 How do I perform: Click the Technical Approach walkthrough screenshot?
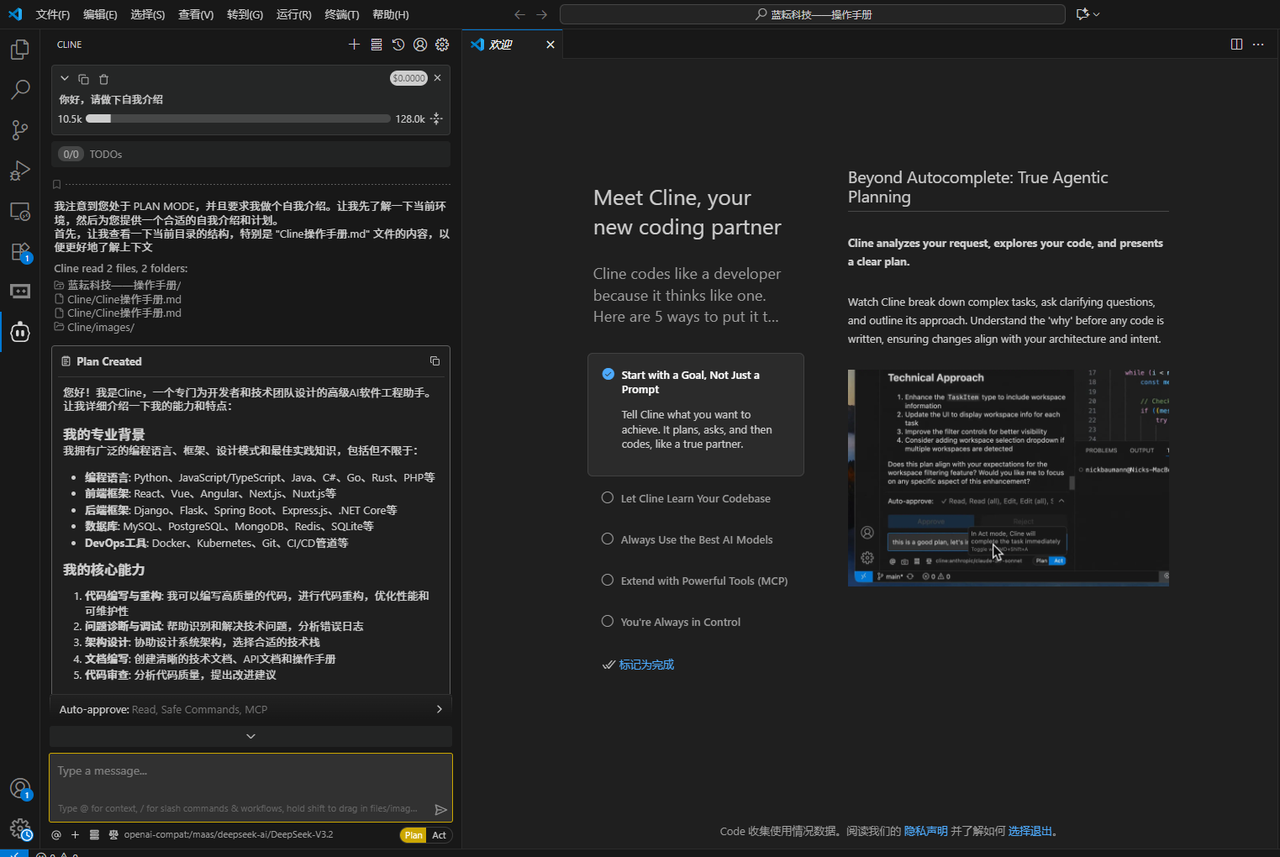pos(1008,477)
